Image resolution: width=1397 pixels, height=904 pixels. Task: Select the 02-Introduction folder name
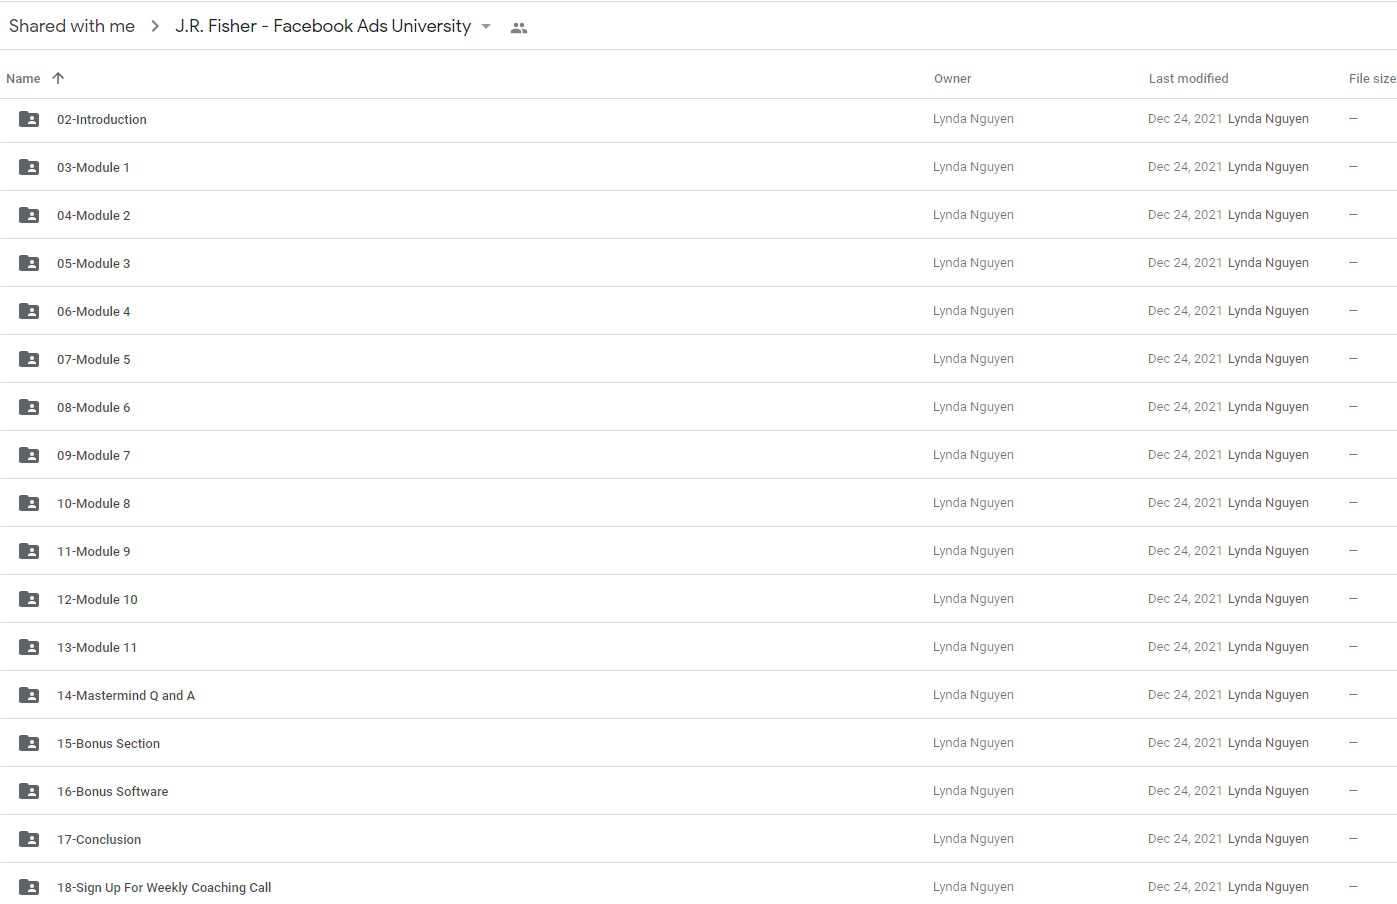tap(102, 119)
